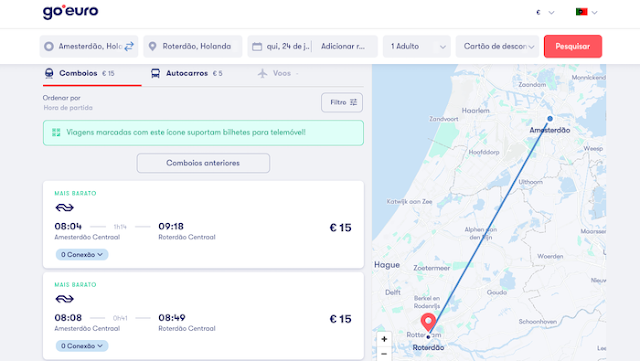Screen dimensions: 640x361
Task: Click the Roterdão label on the map
Action: (x=428, y=348)
